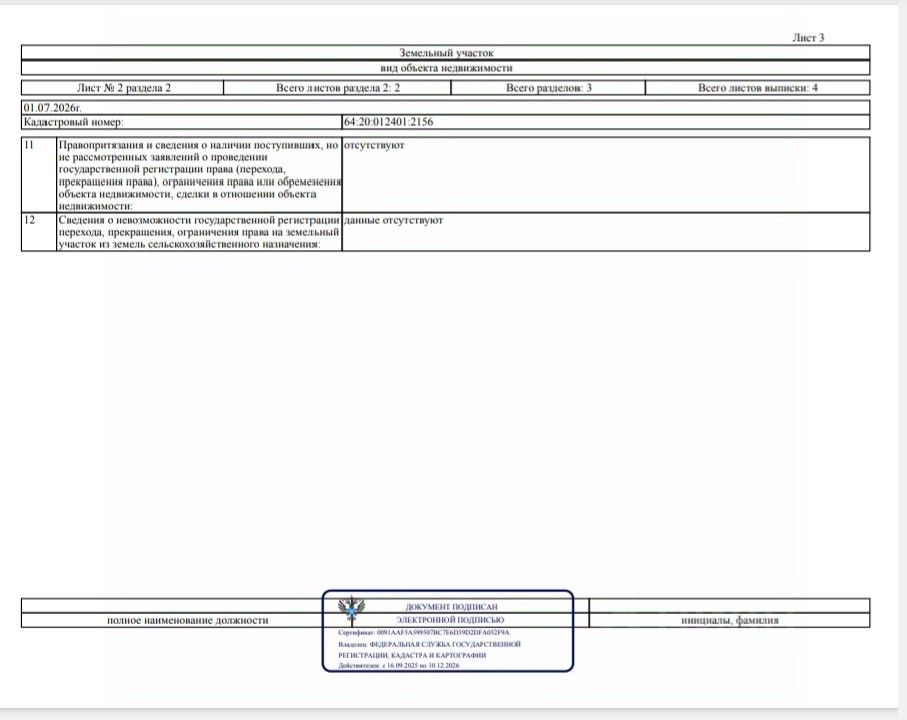Click the 'Лист № 2 раздела 2' cell

(123, 88)
